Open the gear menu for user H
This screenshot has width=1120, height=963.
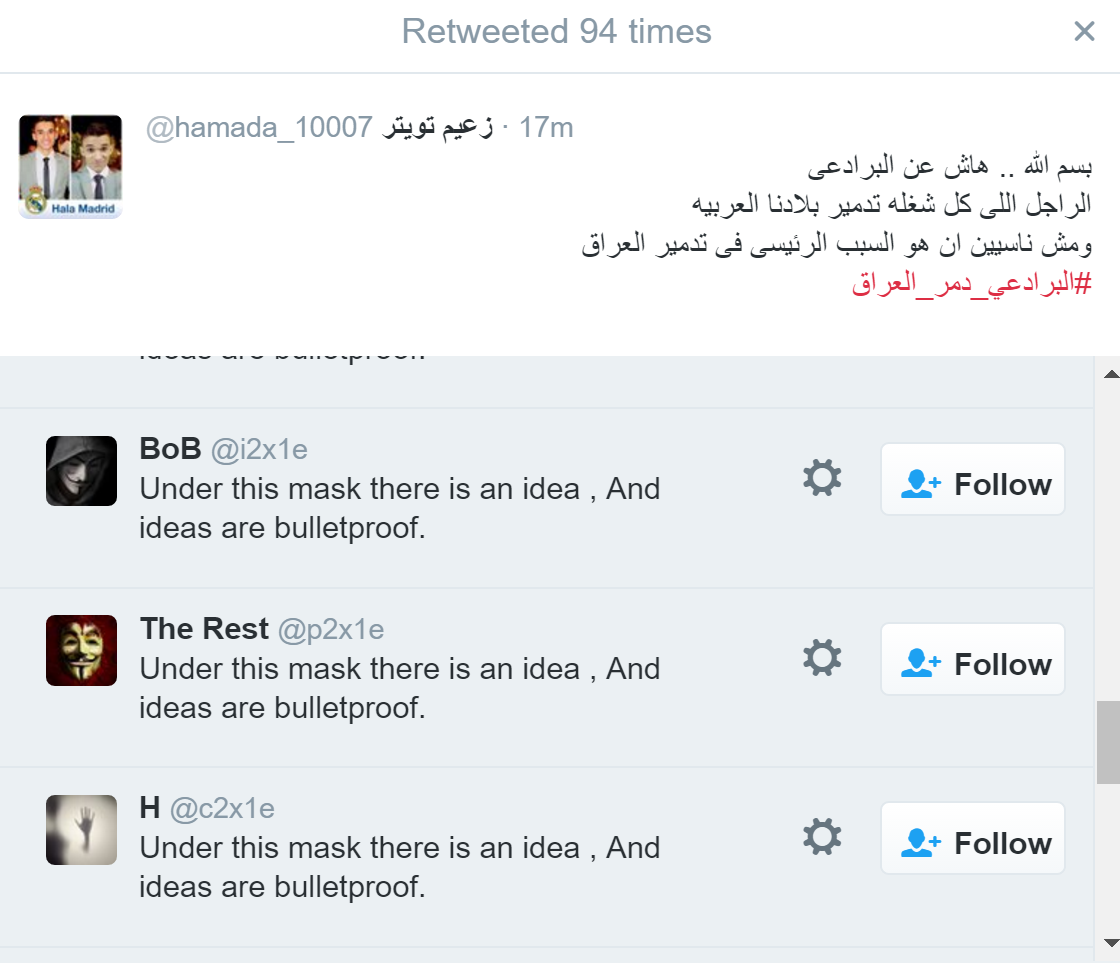click(821, 837)
